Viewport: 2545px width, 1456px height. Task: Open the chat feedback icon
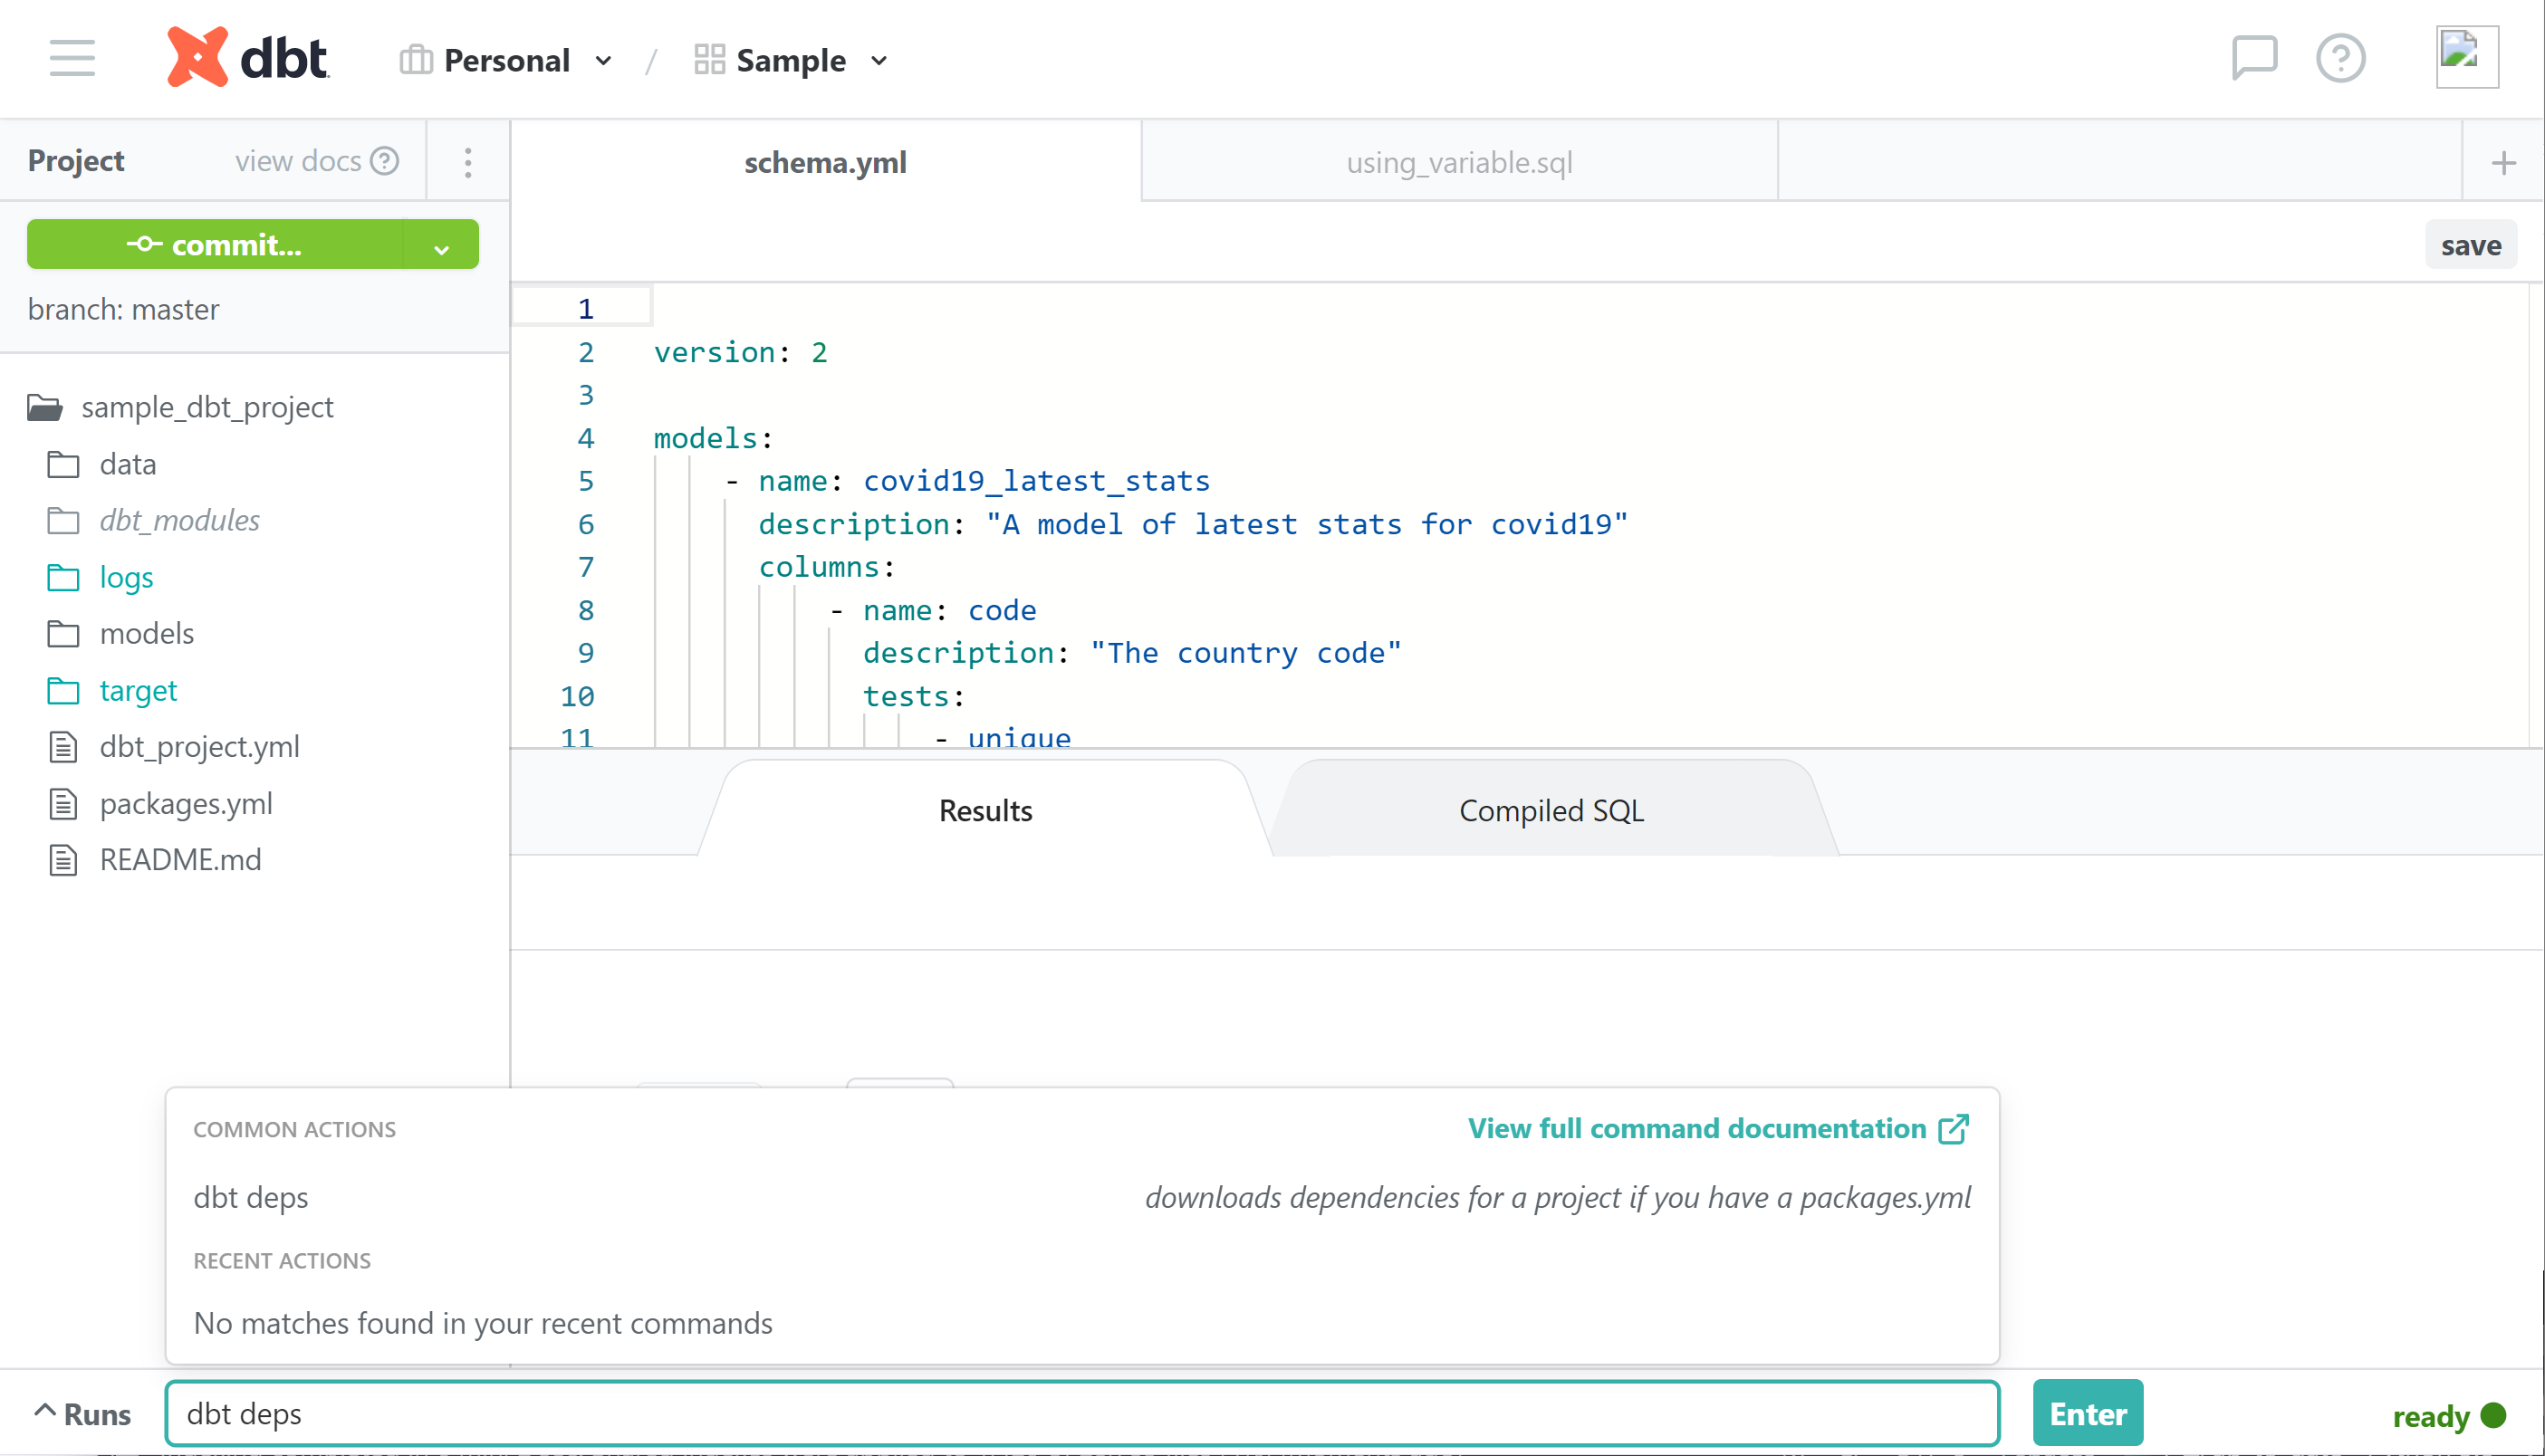click(2254, 58)
